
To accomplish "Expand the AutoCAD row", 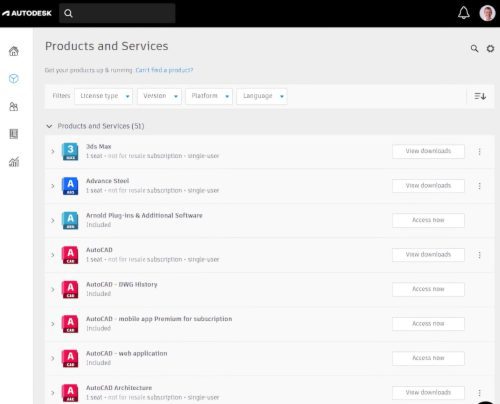I will point(52,255).
